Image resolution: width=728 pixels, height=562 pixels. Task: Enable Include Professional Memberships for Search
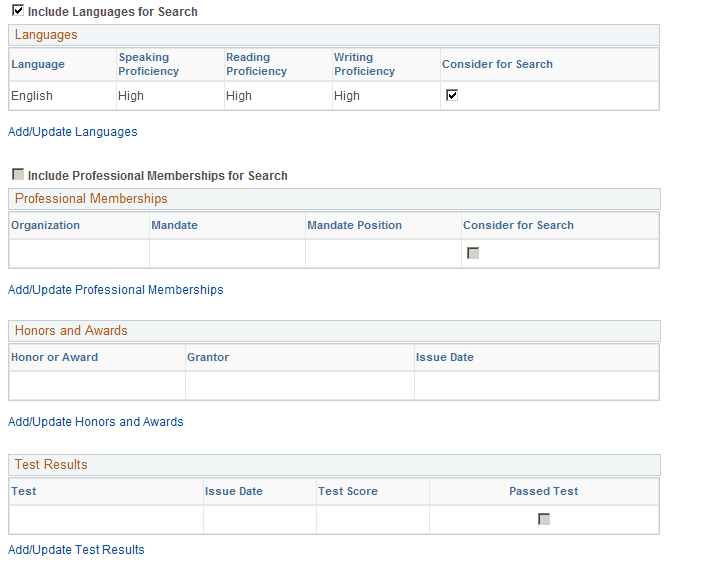tap(18, 174)
